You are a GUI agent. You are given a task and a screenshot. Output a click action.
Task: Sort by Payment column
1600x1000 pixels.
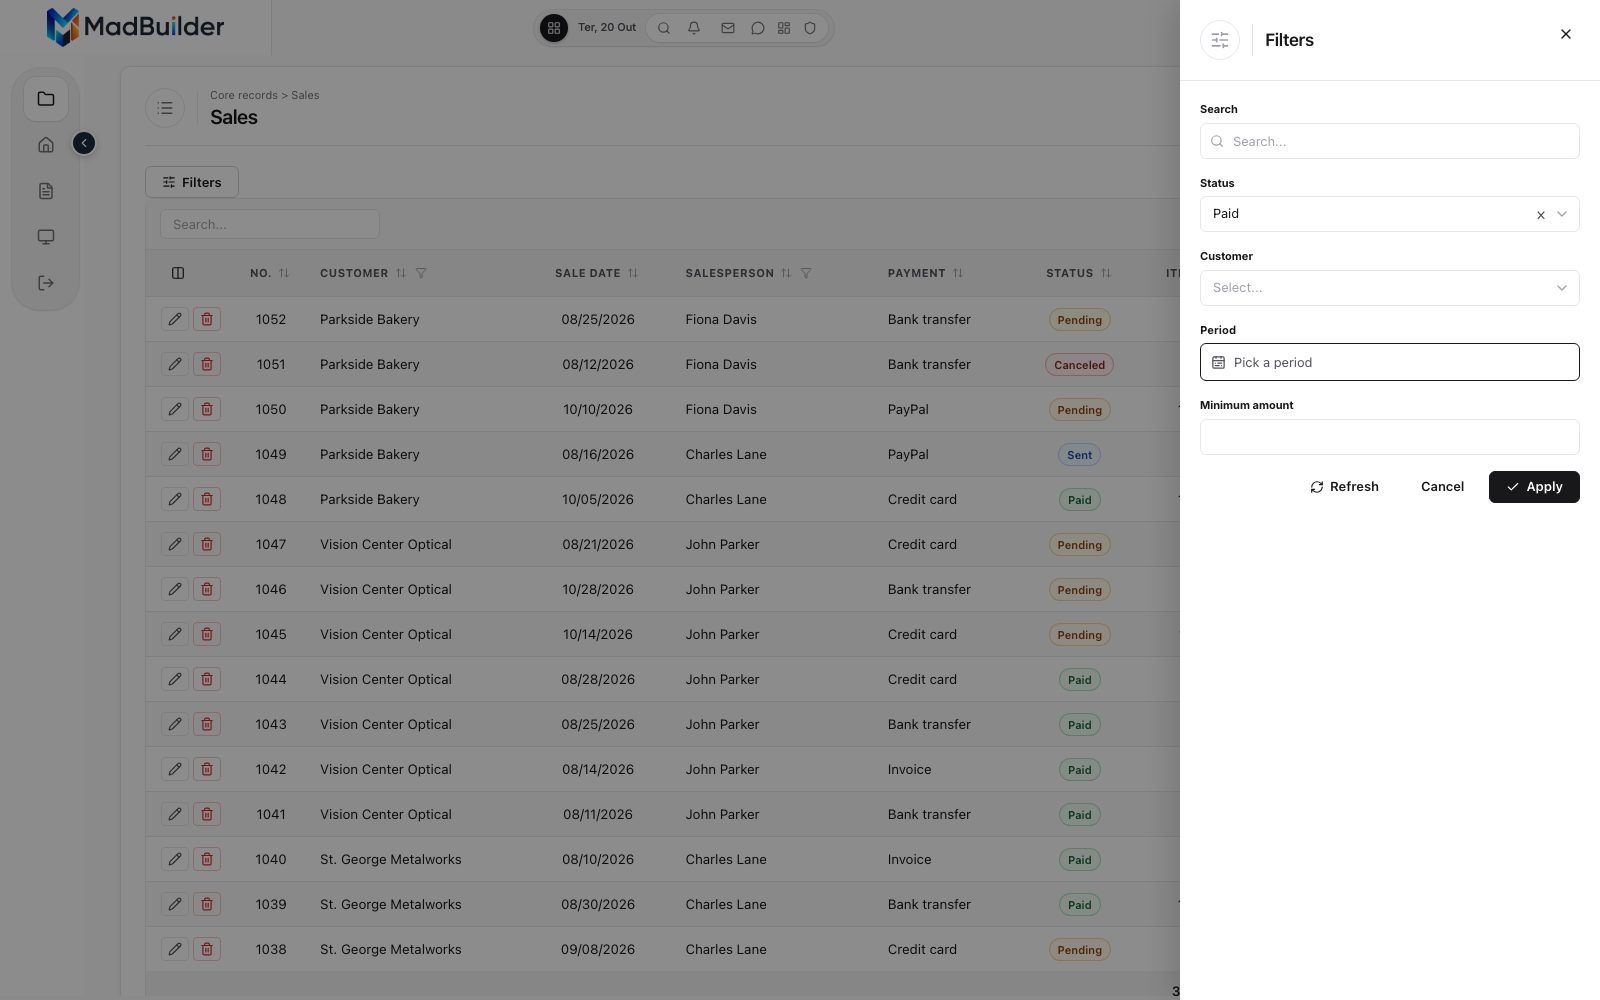point(958,273)
